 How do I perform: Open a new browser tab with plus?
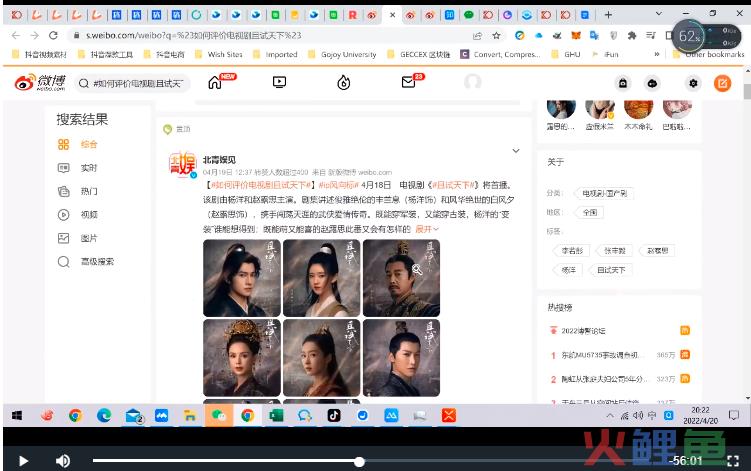[x=608, y=15]
